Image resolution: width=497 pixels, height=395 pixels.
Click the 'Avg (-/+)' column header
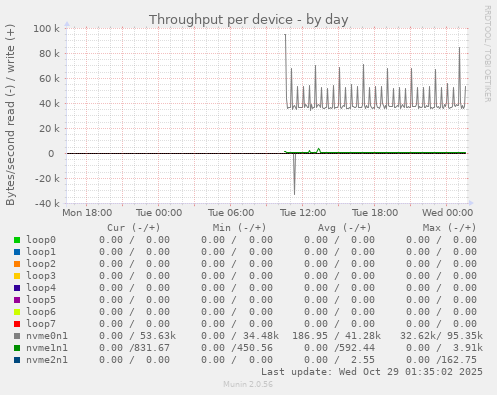click(344, 228)
